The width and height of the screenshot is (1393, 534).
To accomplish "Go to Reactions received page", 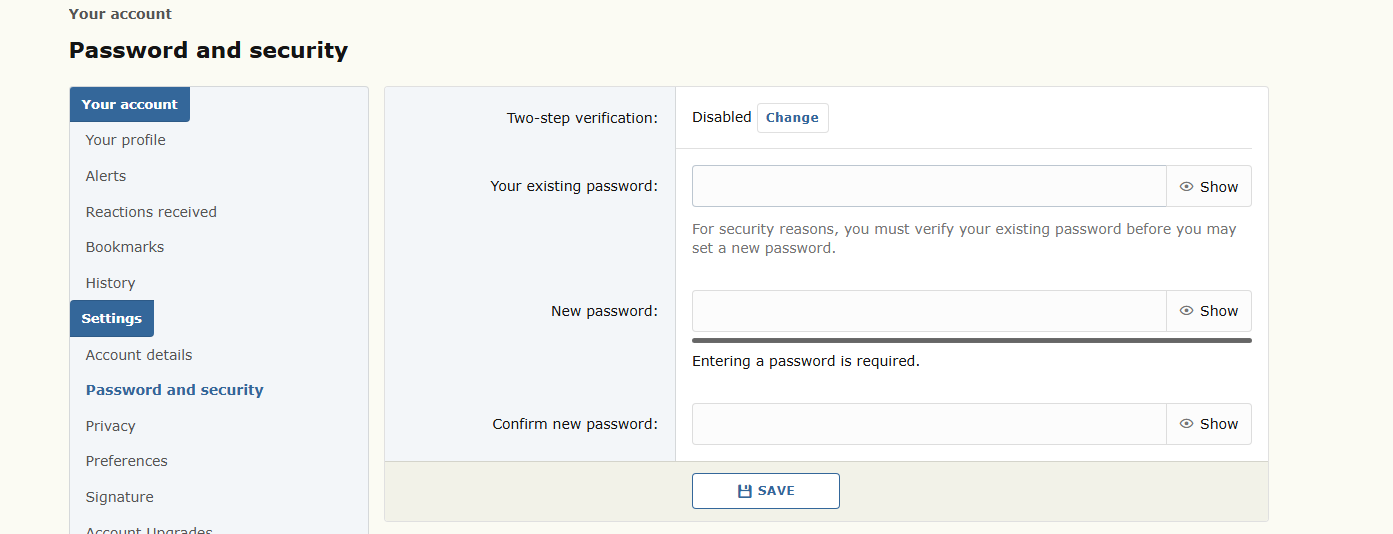I will [151, 212].
